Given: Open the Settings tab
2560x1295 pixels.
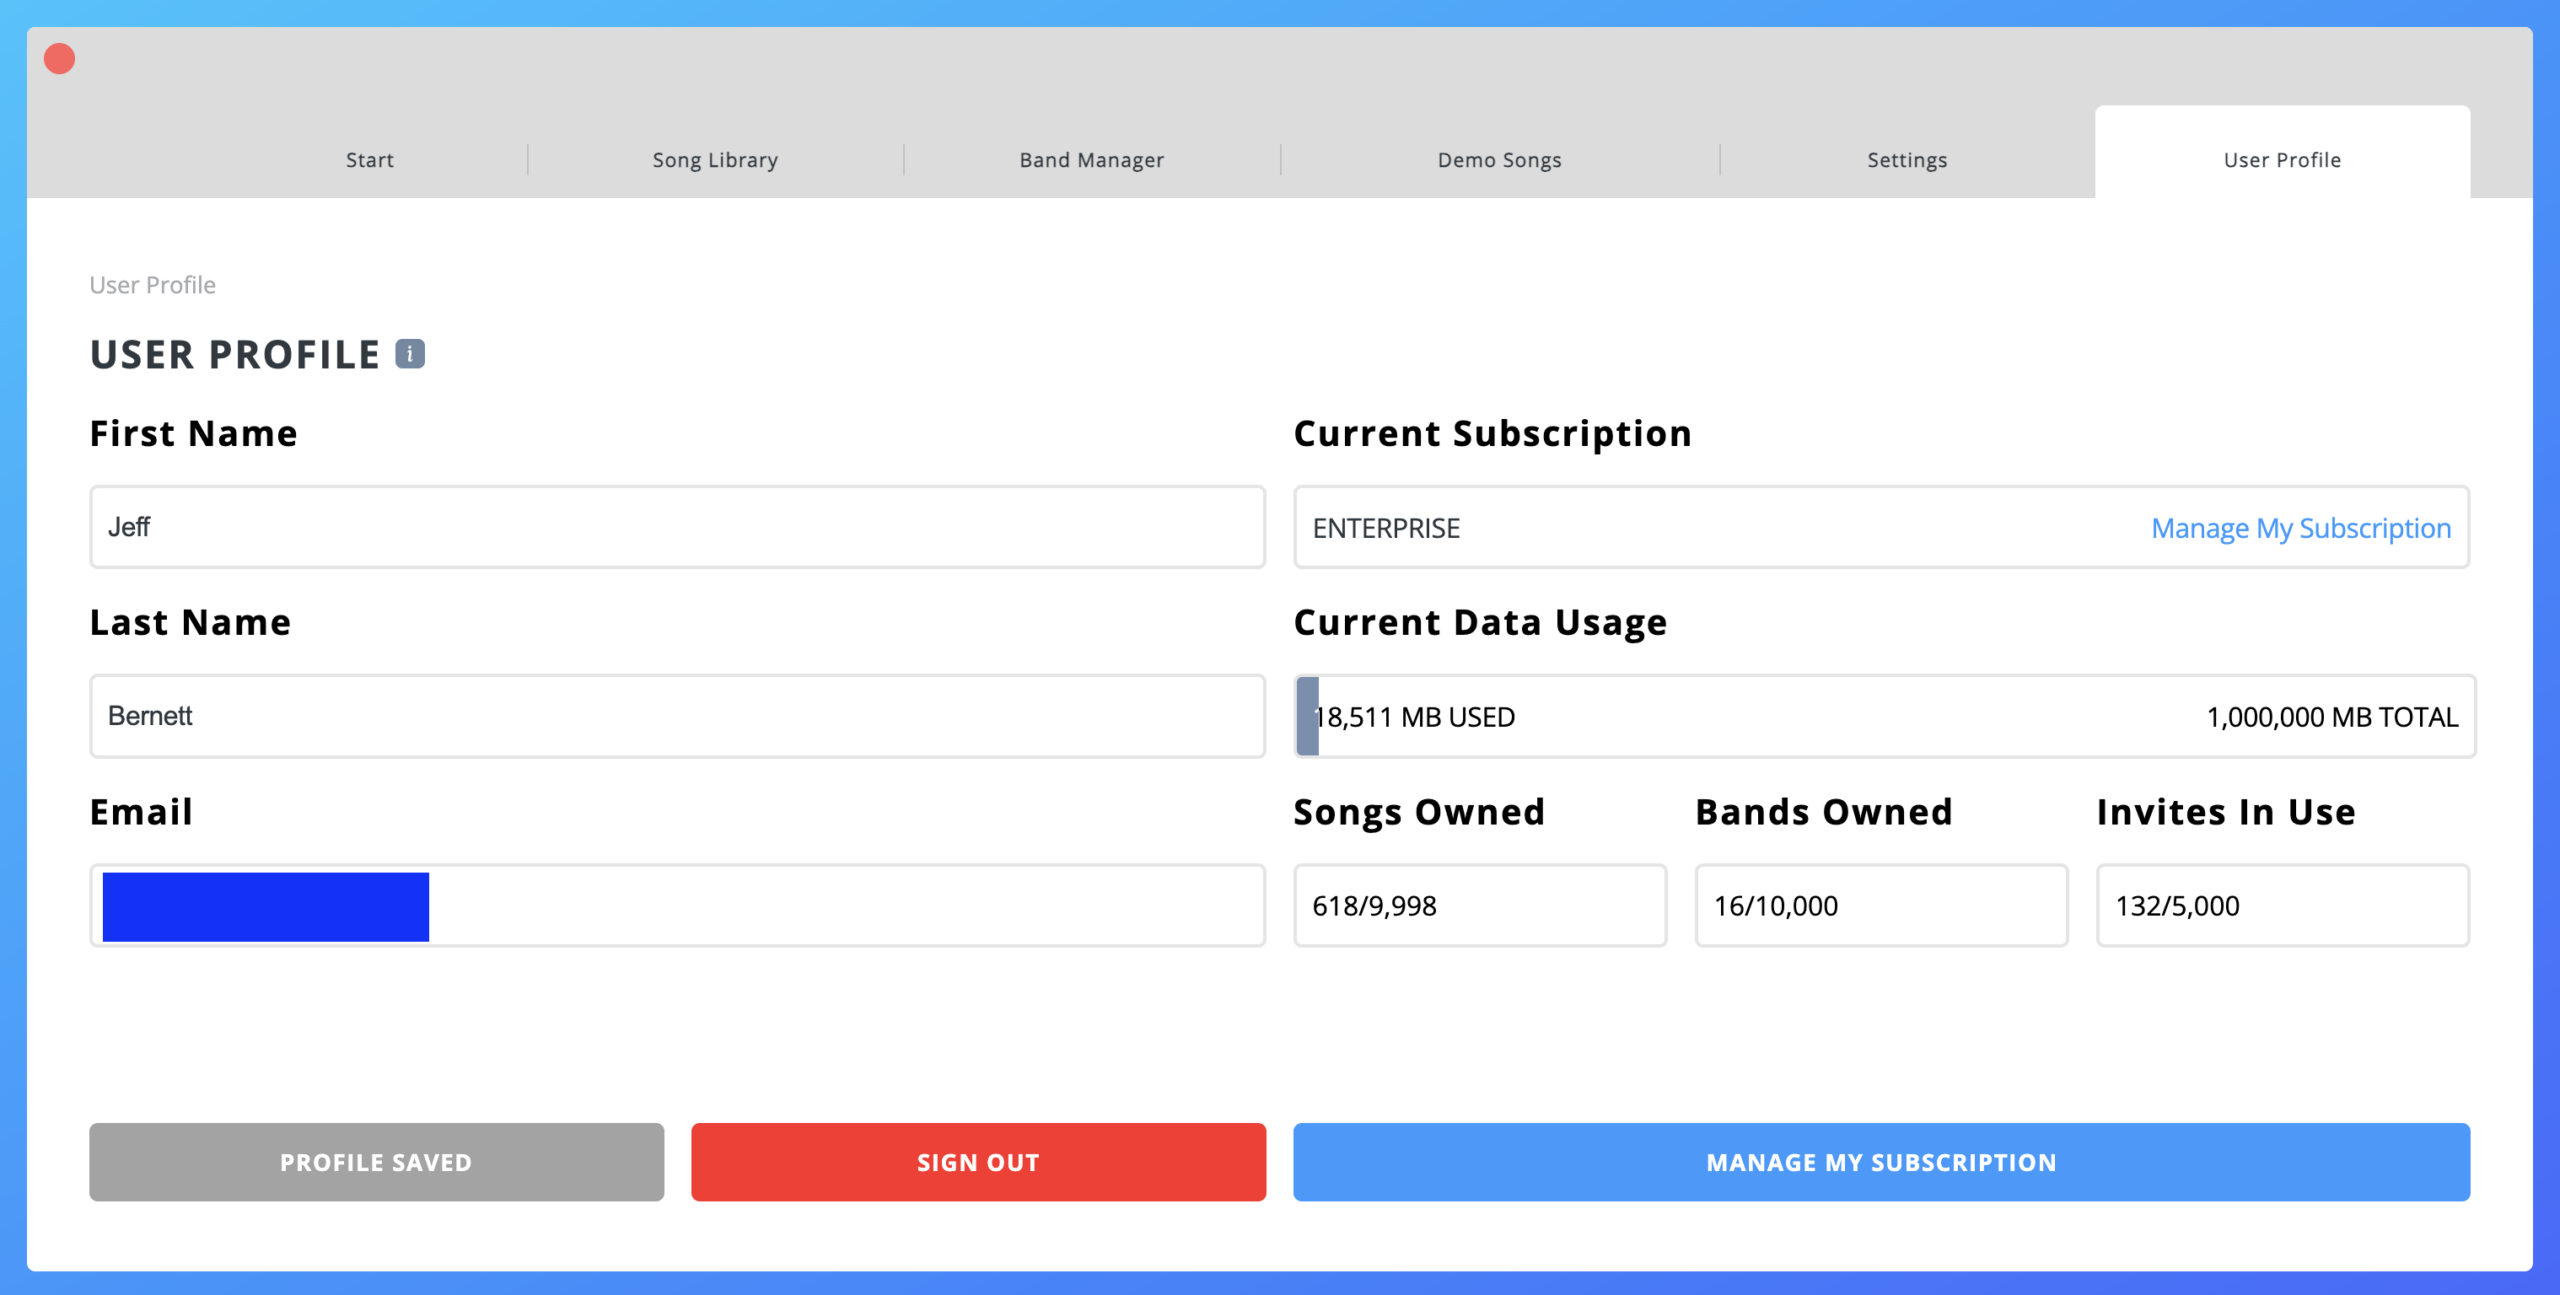Looking at the screenshot, I should pyautogui.click(x=1907, y=160).
